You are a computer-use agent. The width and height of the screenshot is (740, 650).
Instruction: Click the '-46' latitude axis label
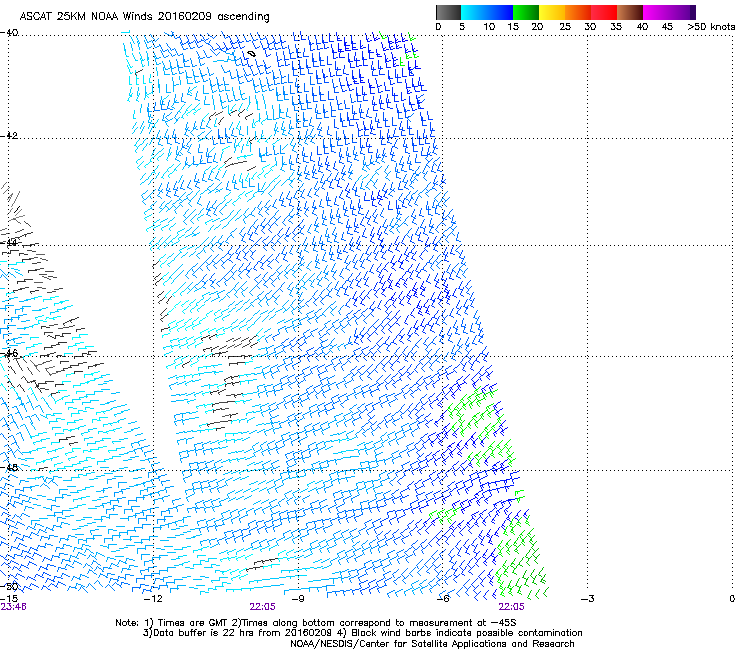pyautogui.click(x=9, y=353)
